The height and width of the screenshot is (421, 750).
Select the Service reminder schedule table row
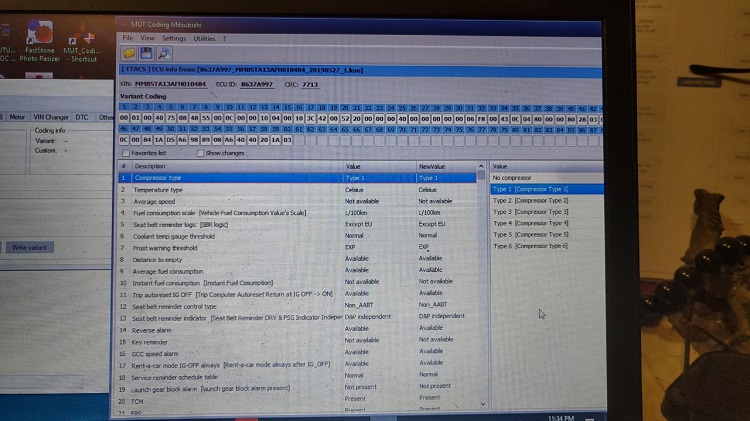pyautogui.click(x=297, y=377)
